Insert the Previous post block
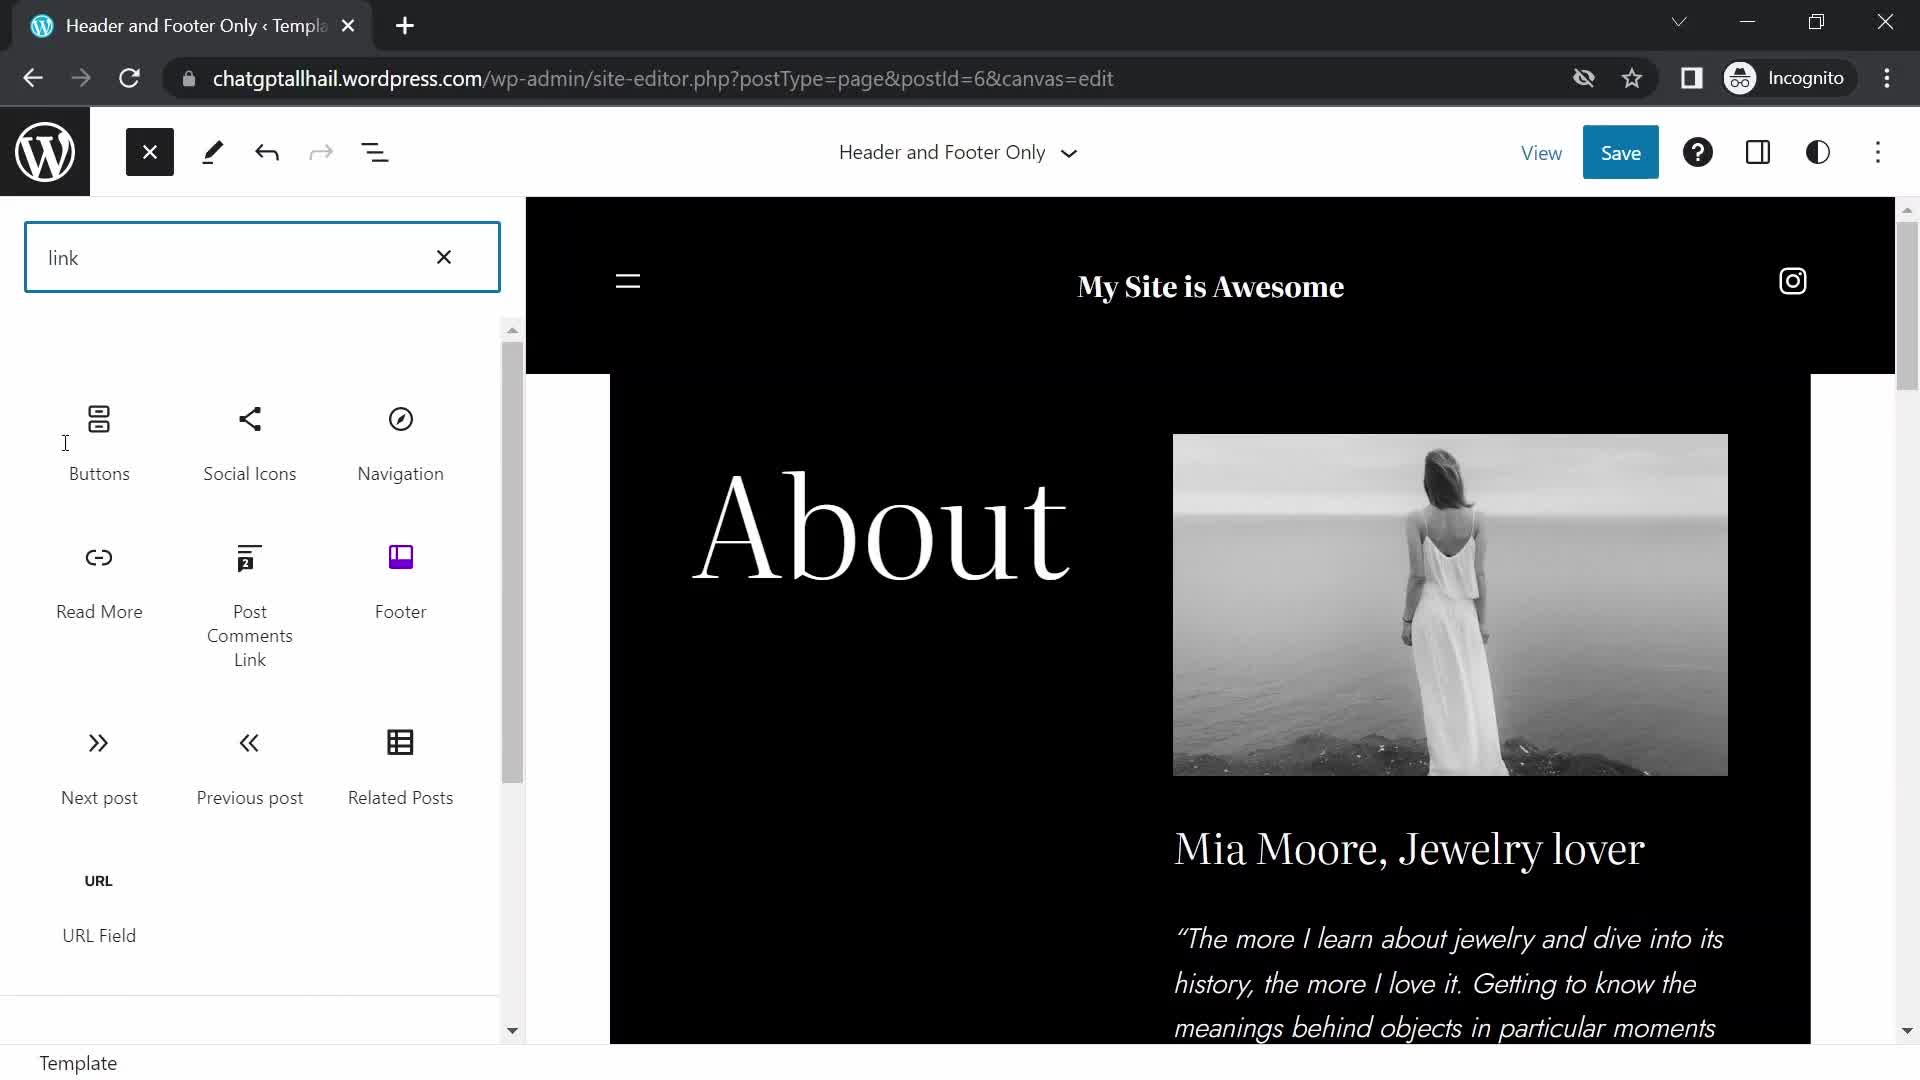The width and height of the screenshot is (1920, 1080). pos(250,768)
